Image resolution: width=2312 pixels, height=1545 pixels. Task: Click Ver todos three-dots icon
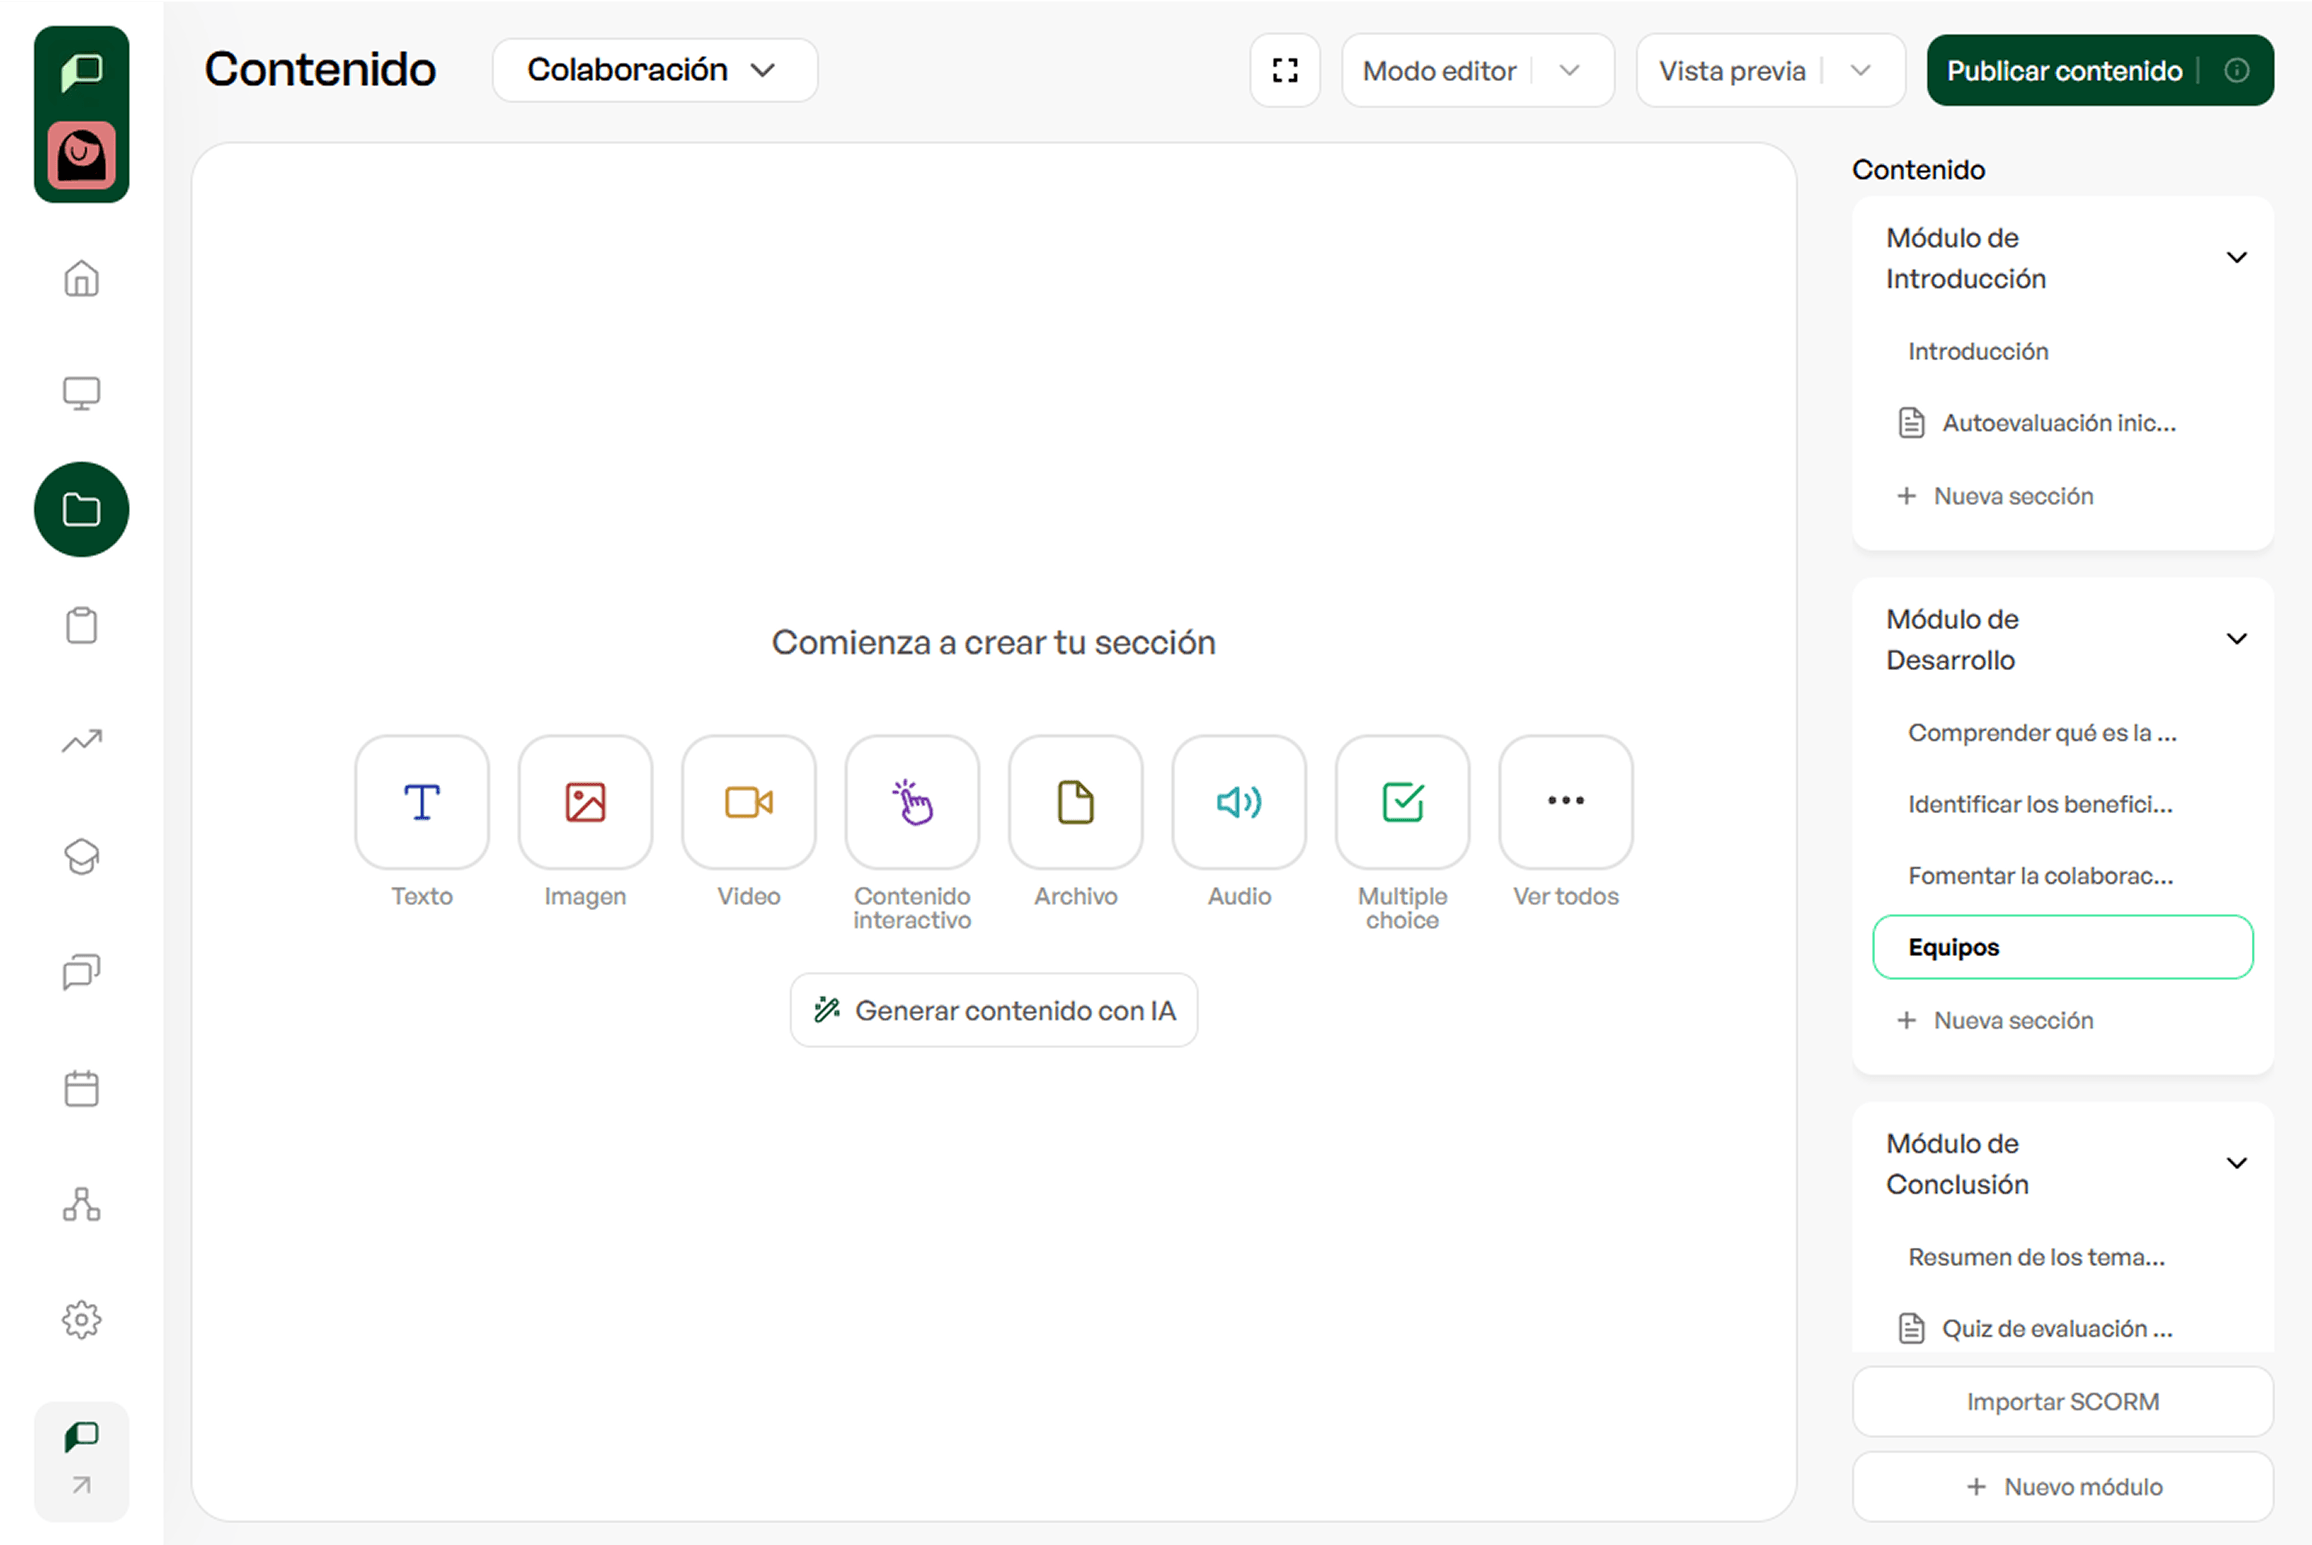pyautogui.click(x=1565, y=802)
